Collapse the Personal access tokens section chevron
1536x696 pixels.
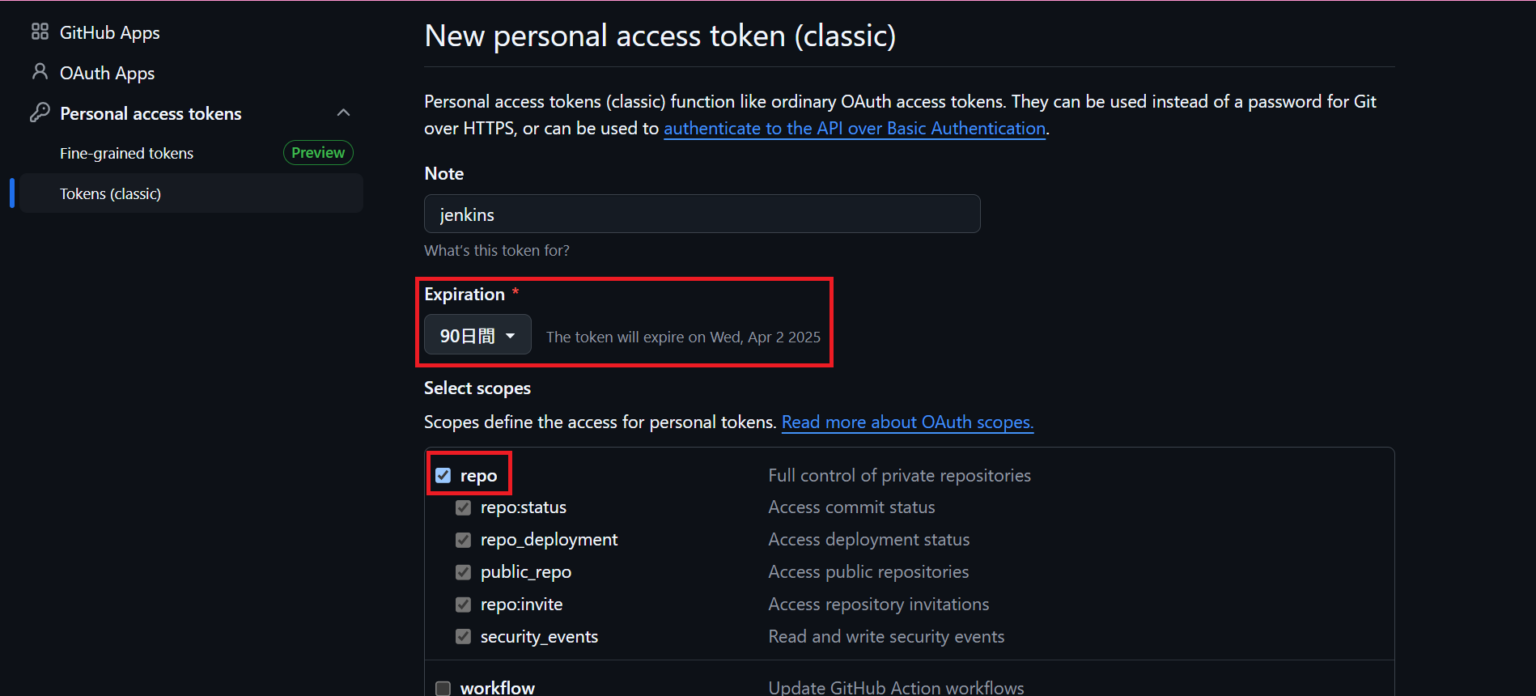343,113
